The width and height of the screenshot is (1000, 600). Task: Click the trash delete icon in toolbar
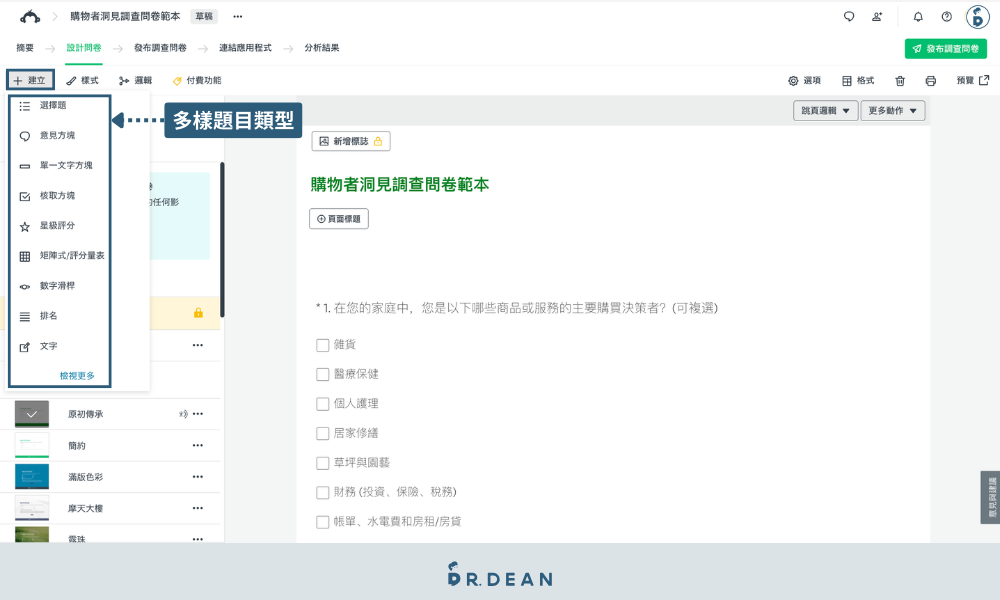pos(900,81)
